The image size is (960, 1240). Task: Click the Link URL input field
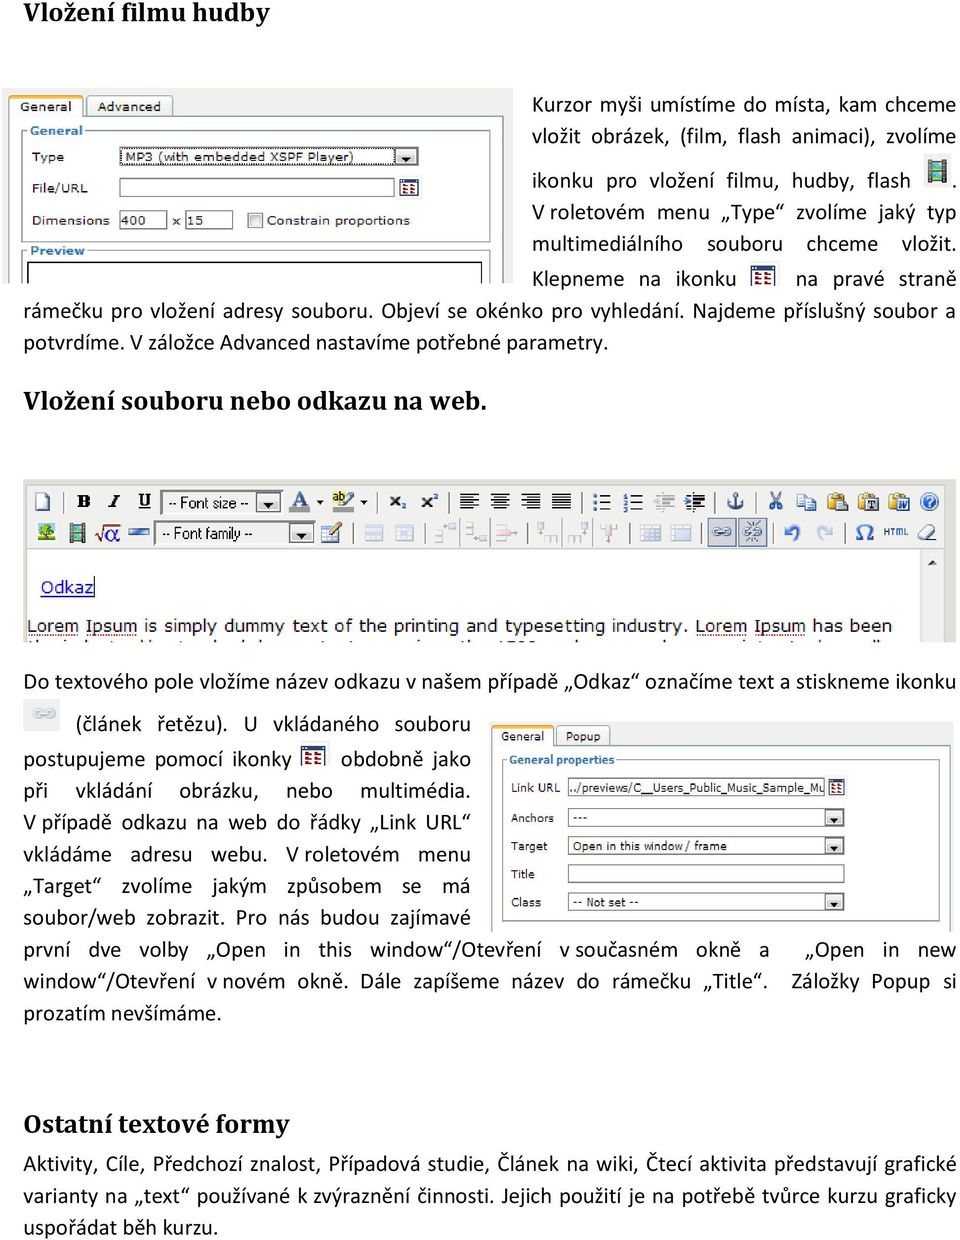[x=696, y=787]
